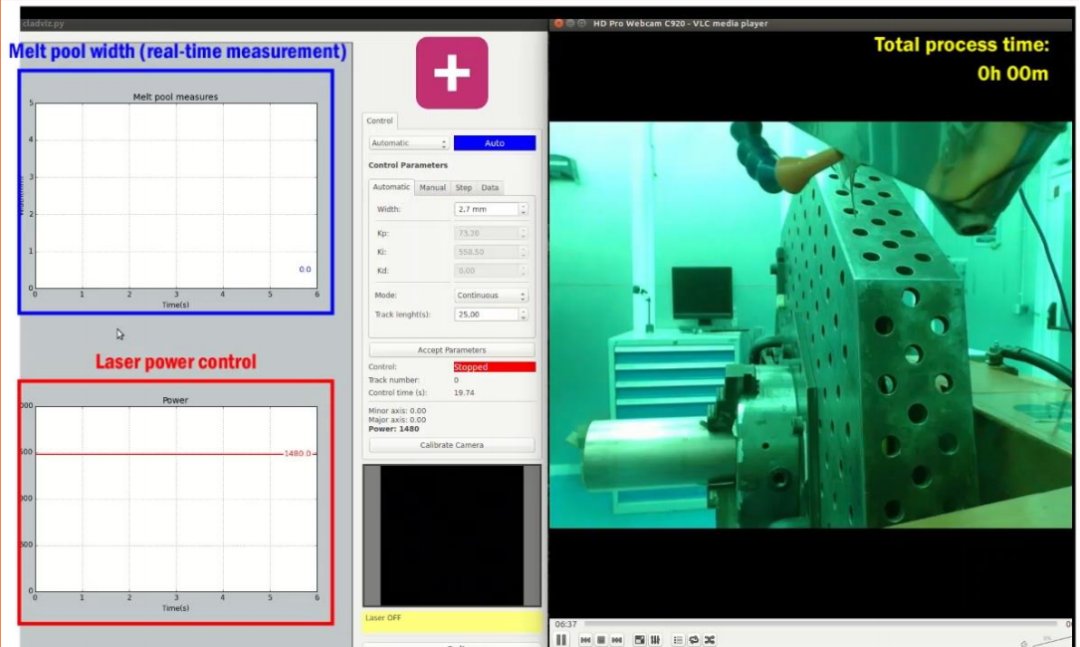Click VLC next track button
This screenshot has height=647, width=1080.
617,640
